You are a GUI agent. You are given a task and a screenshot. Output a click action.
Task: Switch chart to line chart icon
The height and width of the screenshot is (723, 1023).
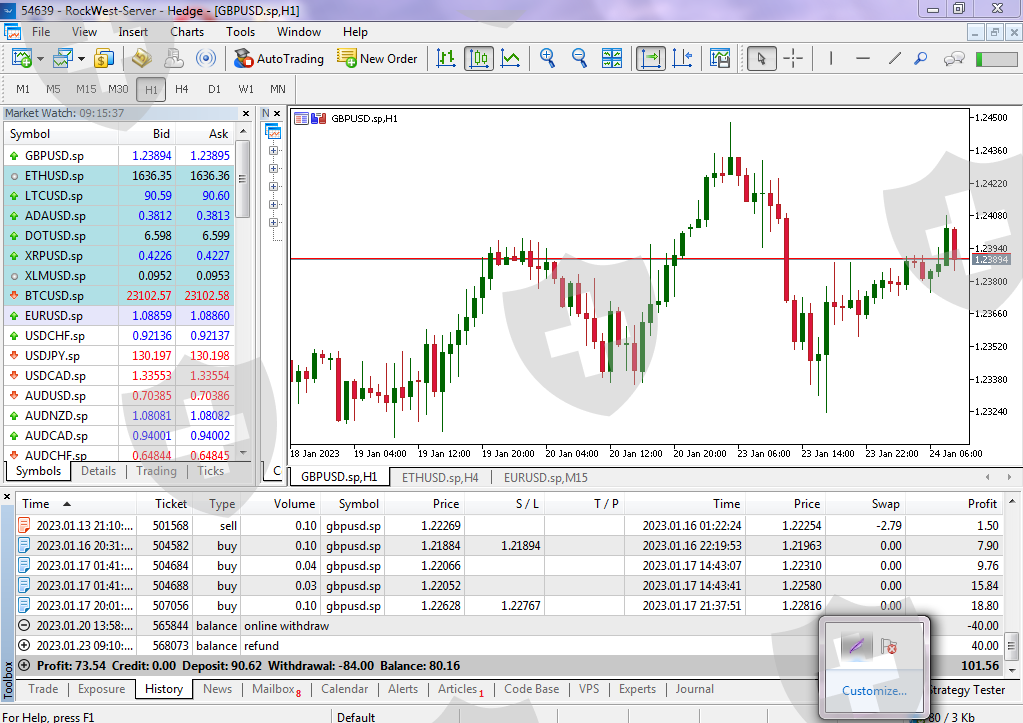point(511,59)
